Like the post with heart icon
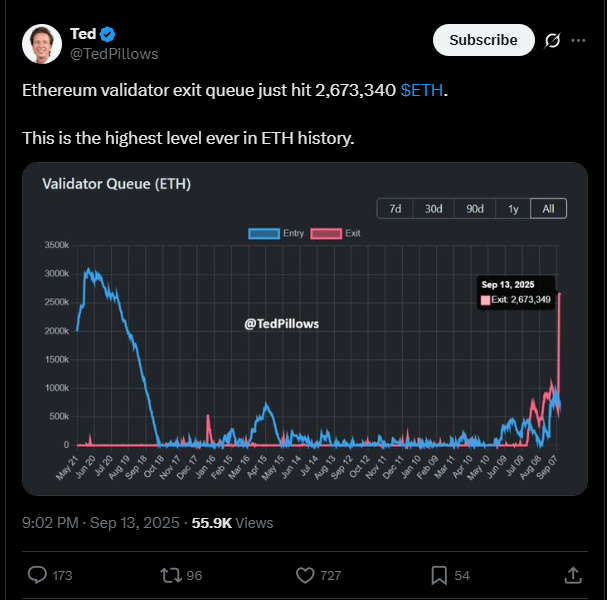Viewport: 607px width, 600px height. (x=305, y=575)
